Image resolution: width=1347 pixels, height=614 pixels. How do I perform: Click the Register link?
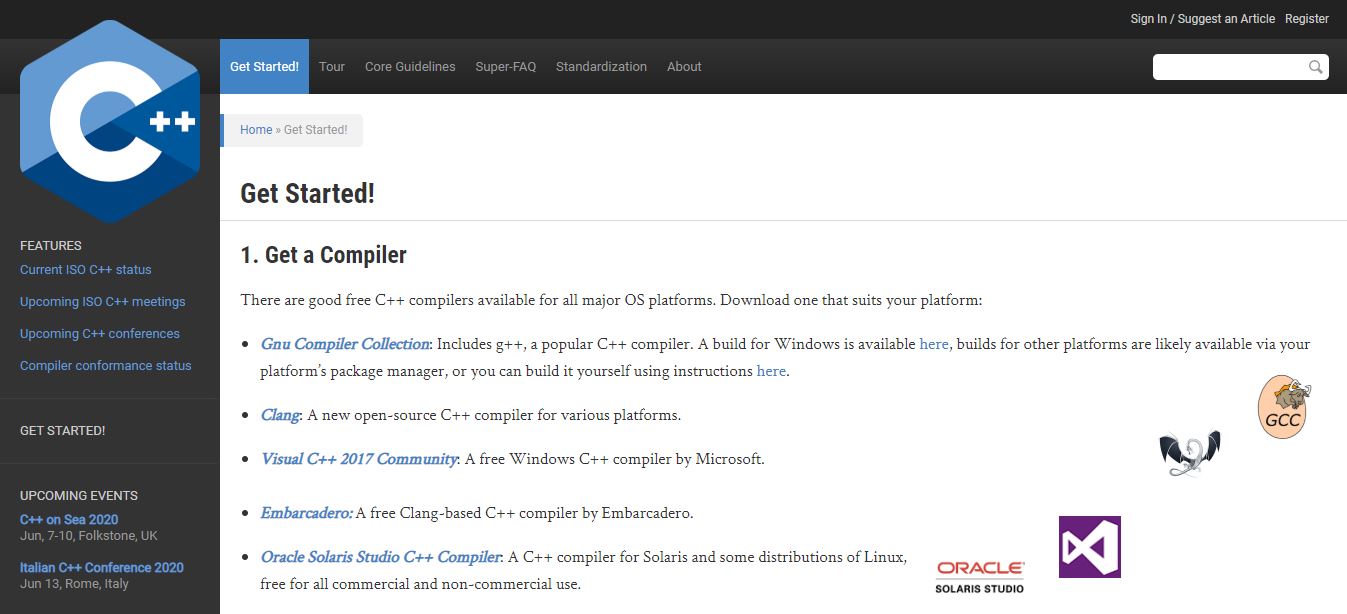coord(1306,19)
